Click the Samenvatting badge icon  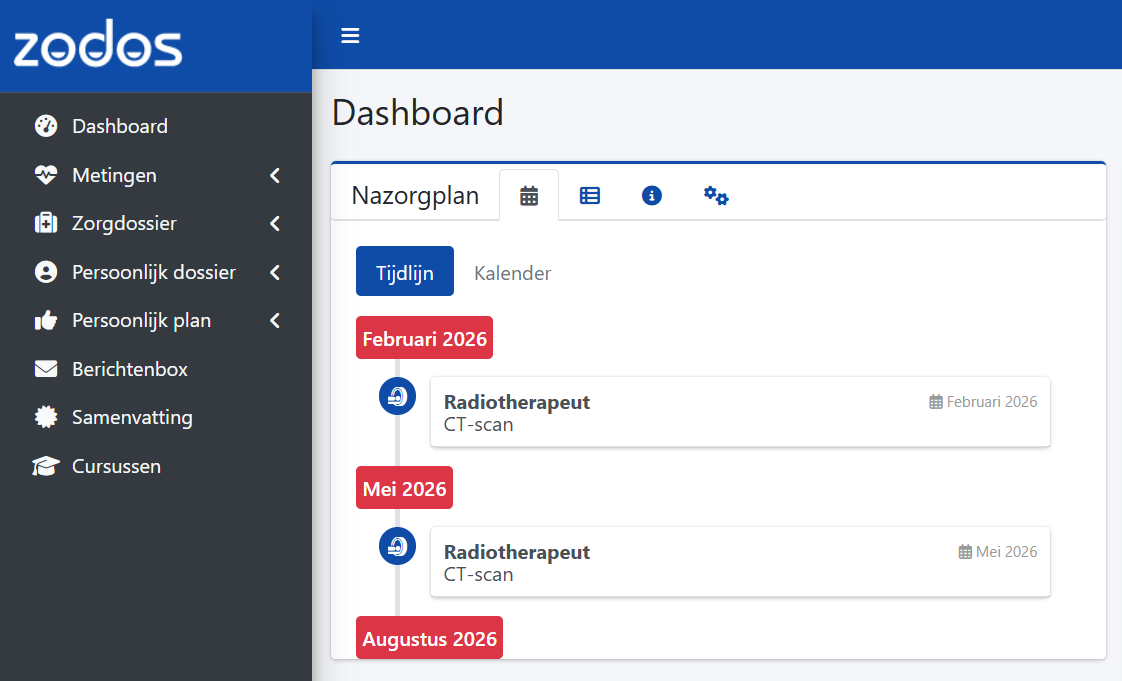46,417
